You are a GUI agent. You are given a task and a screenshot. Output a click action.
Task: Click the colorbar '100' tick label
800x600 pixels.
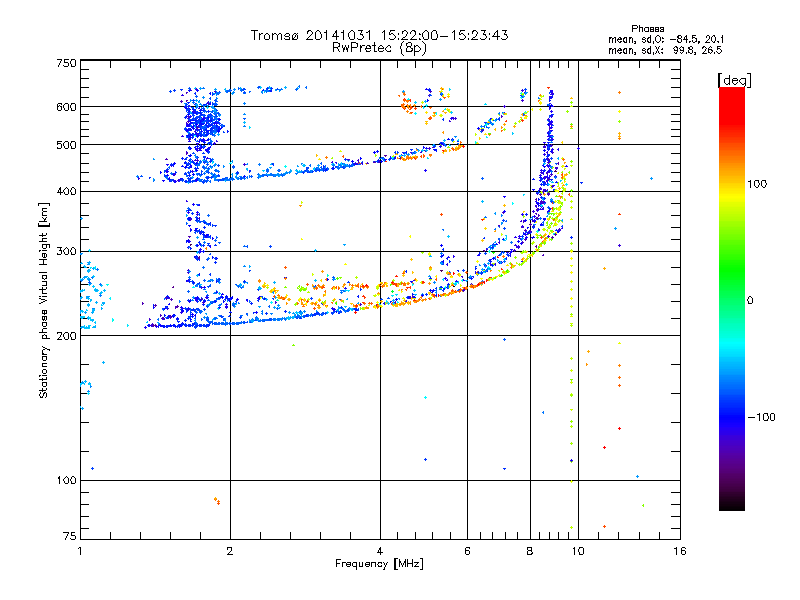click(757, 184)
